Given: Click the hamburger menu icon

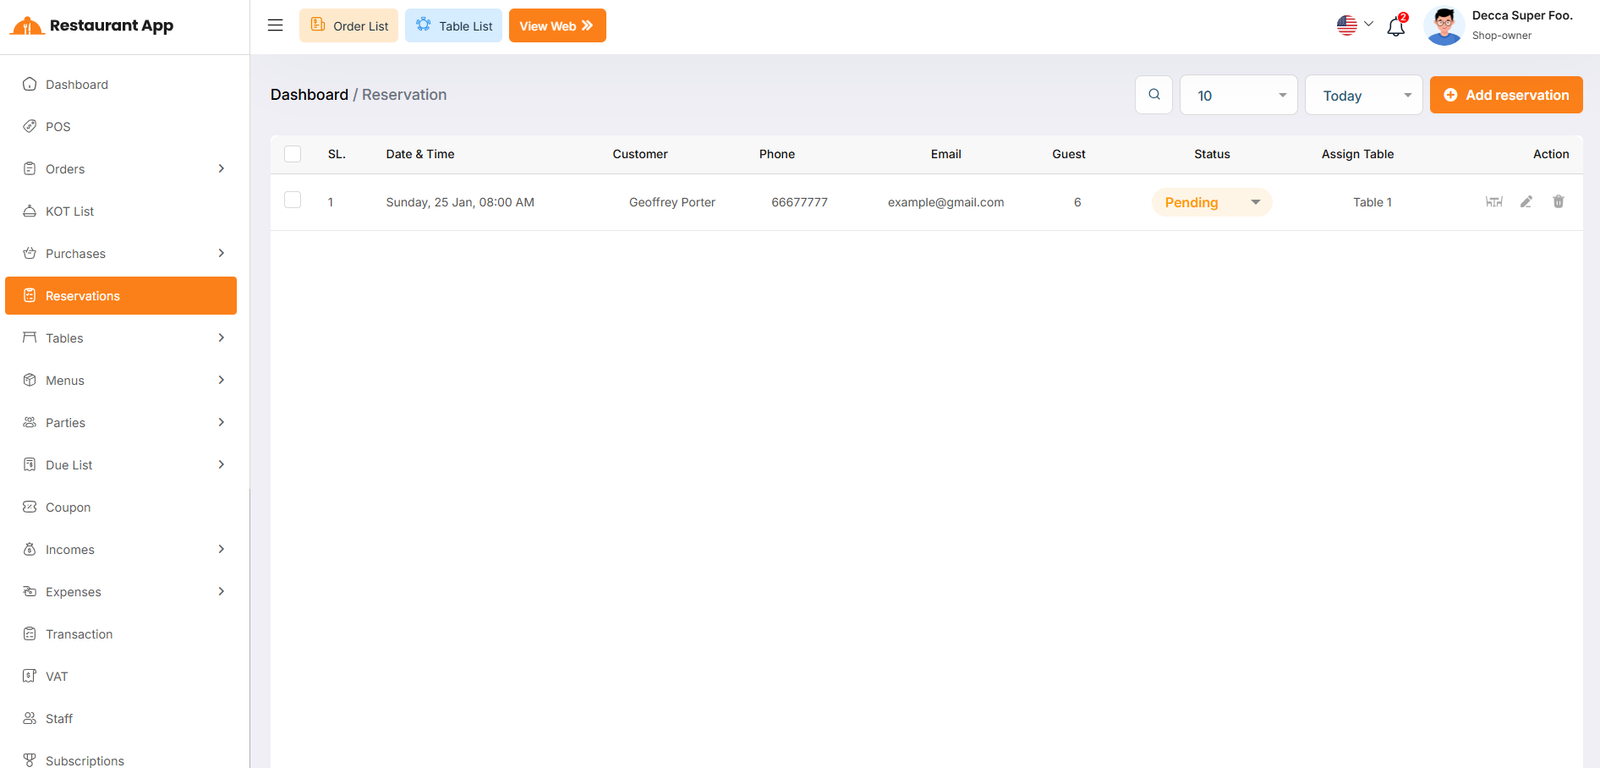Looking at the screenshot, I should pos(275,25).
